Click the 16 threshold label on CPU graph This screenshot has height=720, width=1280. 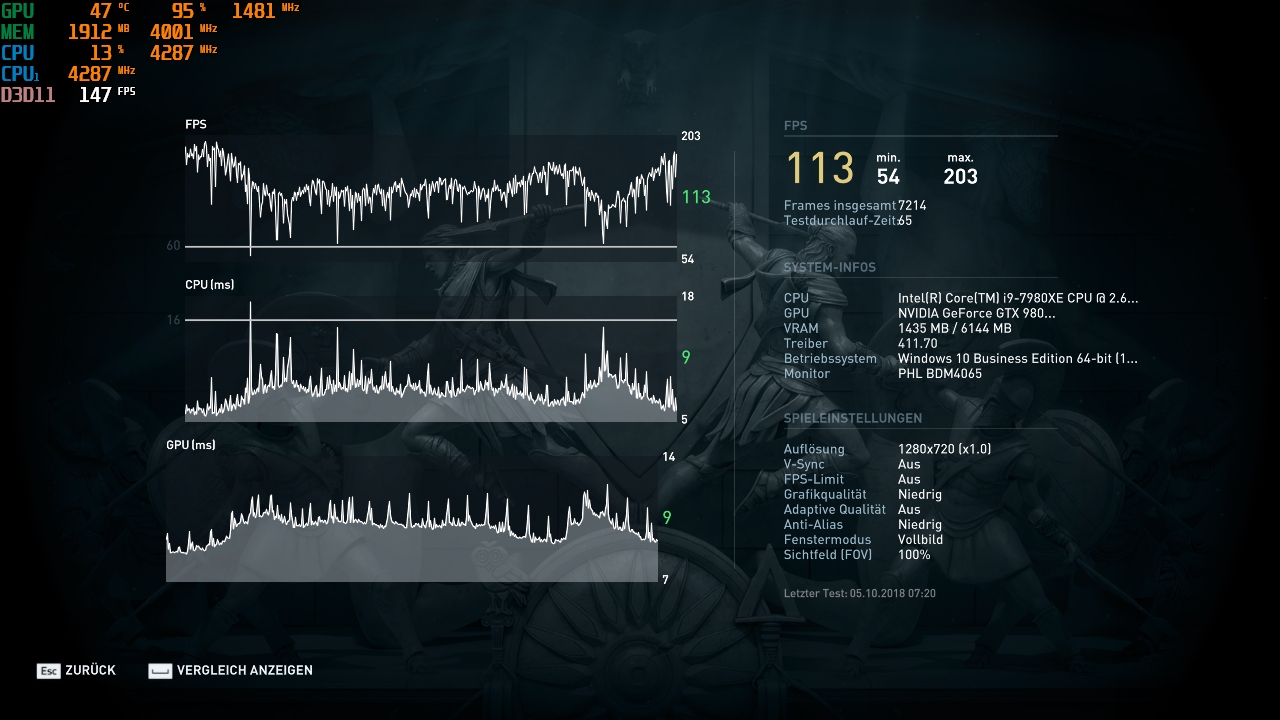[x=174, y=320]
